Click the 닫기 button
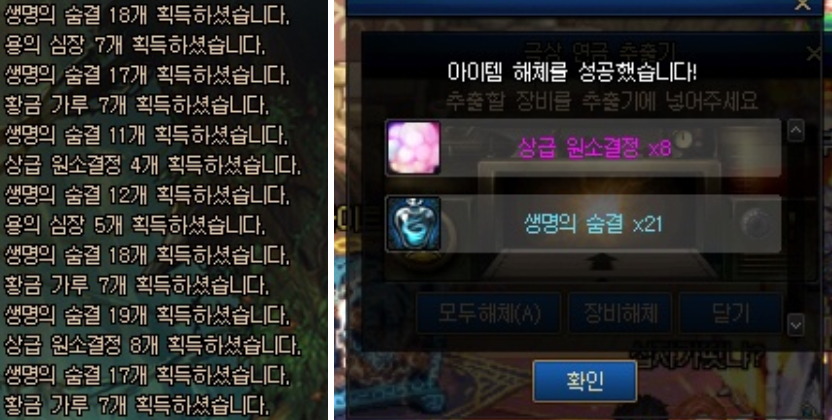 coord(731,313)
